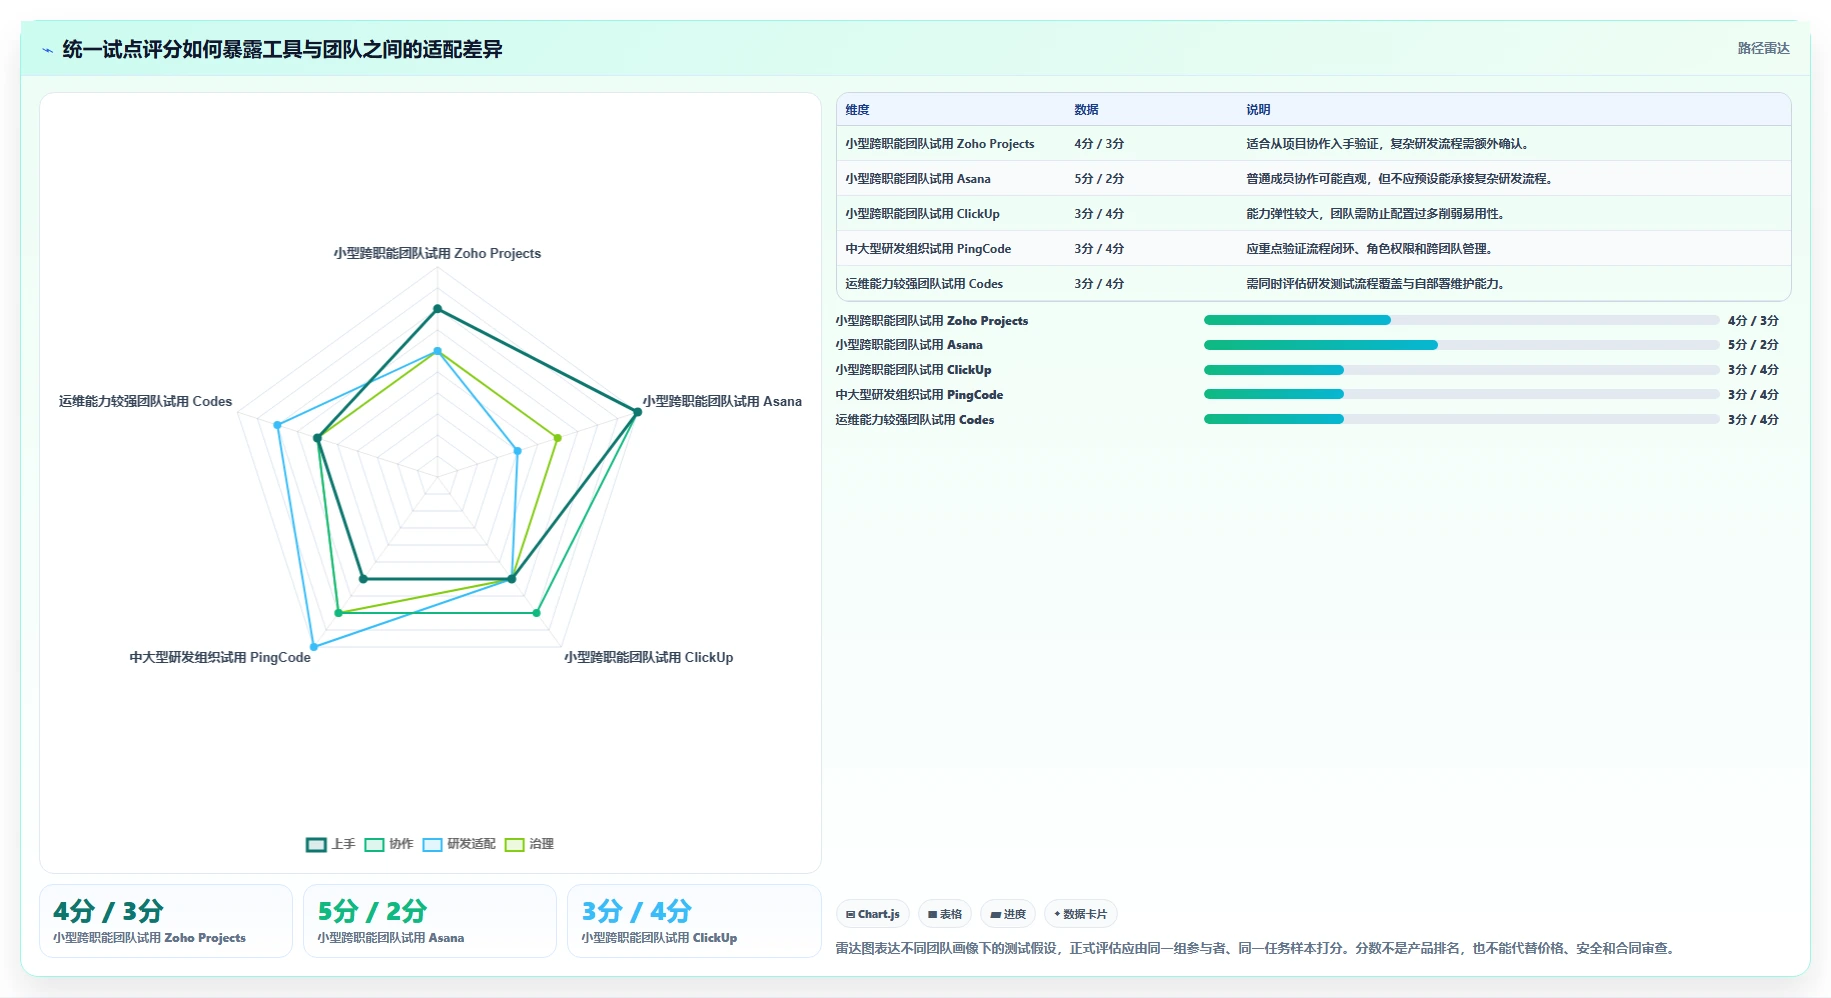Click the footnote text 雷达图表达不同团队画像

[x=1256, y=948]
